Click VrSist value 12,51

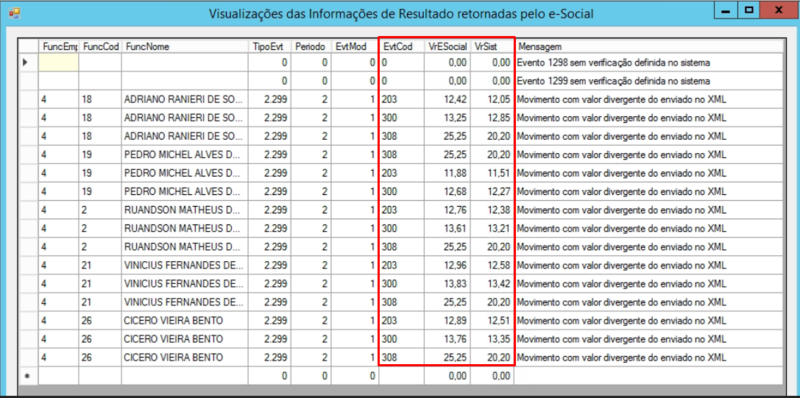click(x=498, y=320)
